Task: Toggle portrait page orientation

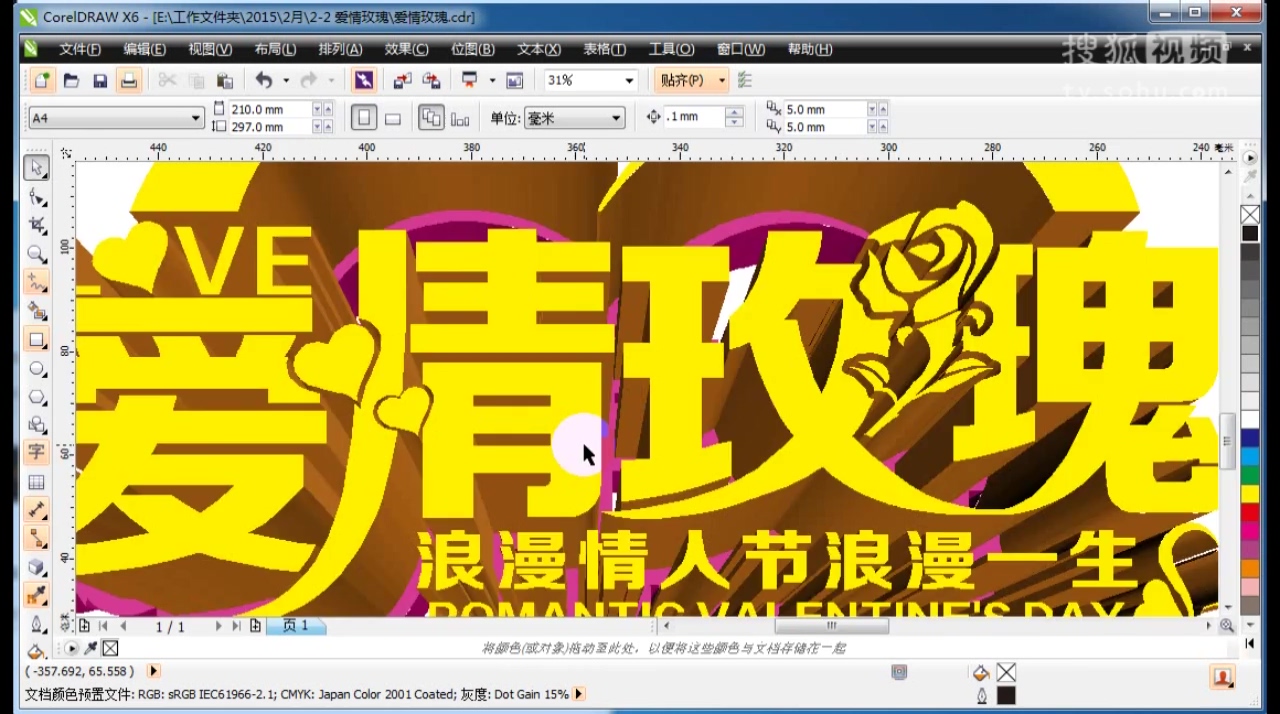Action: point(364,117)
